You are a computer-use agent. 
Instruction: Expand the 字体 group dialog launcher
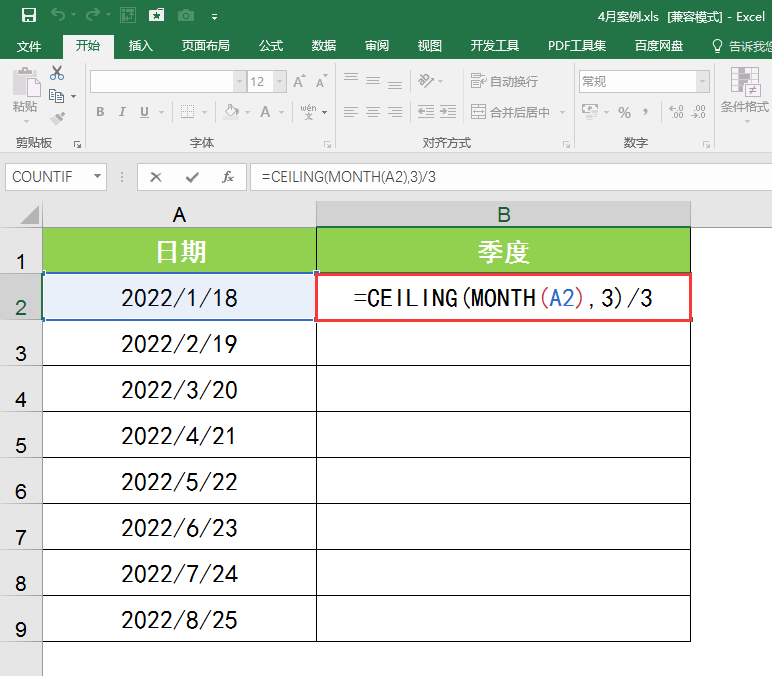click(x=327, y=144)
